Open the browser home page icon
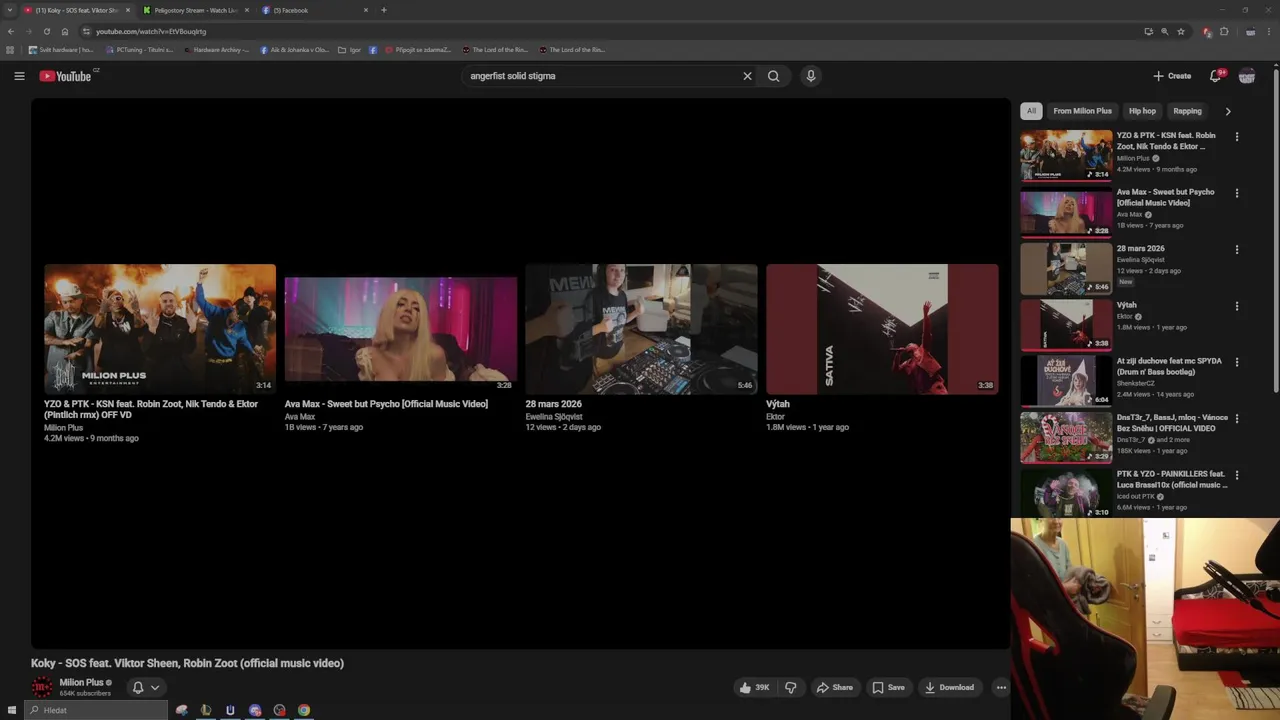 tap(65, 31)
